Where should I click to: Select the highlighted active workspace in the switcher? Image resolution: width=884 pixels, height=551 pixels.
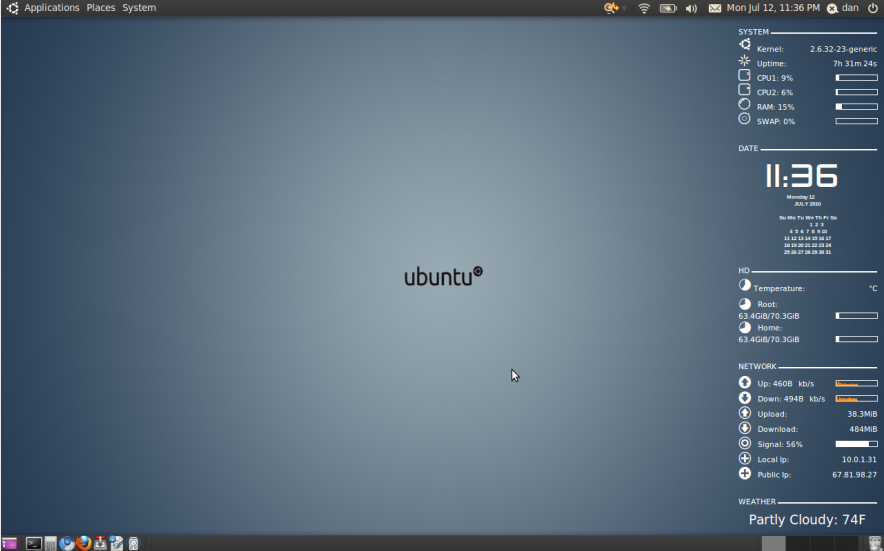coord(774,544)
